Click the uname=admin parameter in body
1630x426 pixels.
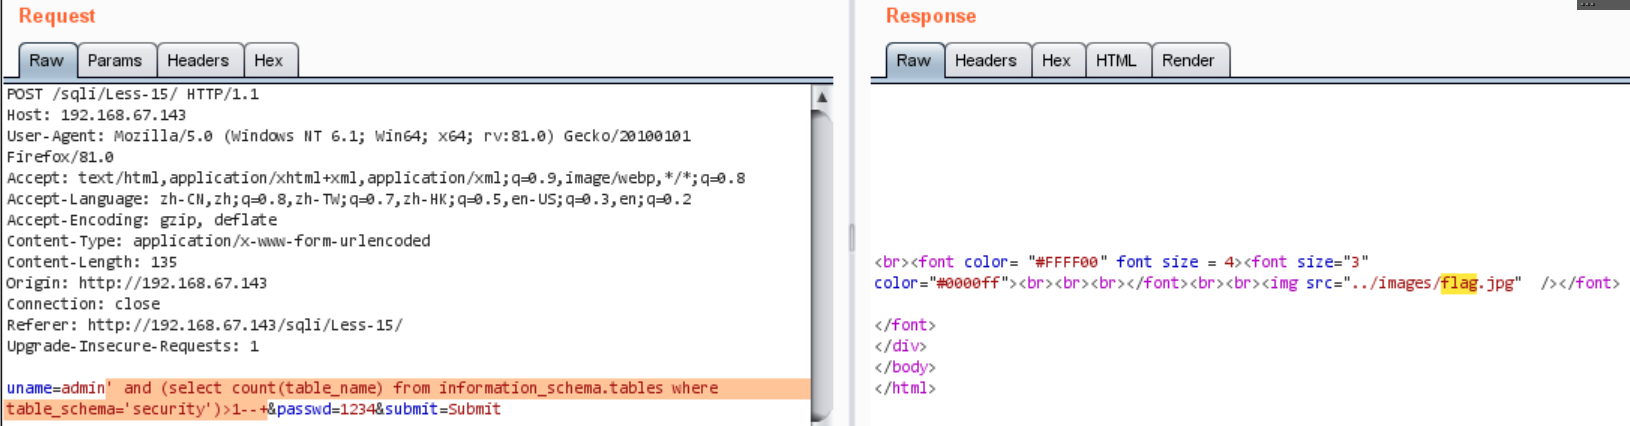[55, 388]
